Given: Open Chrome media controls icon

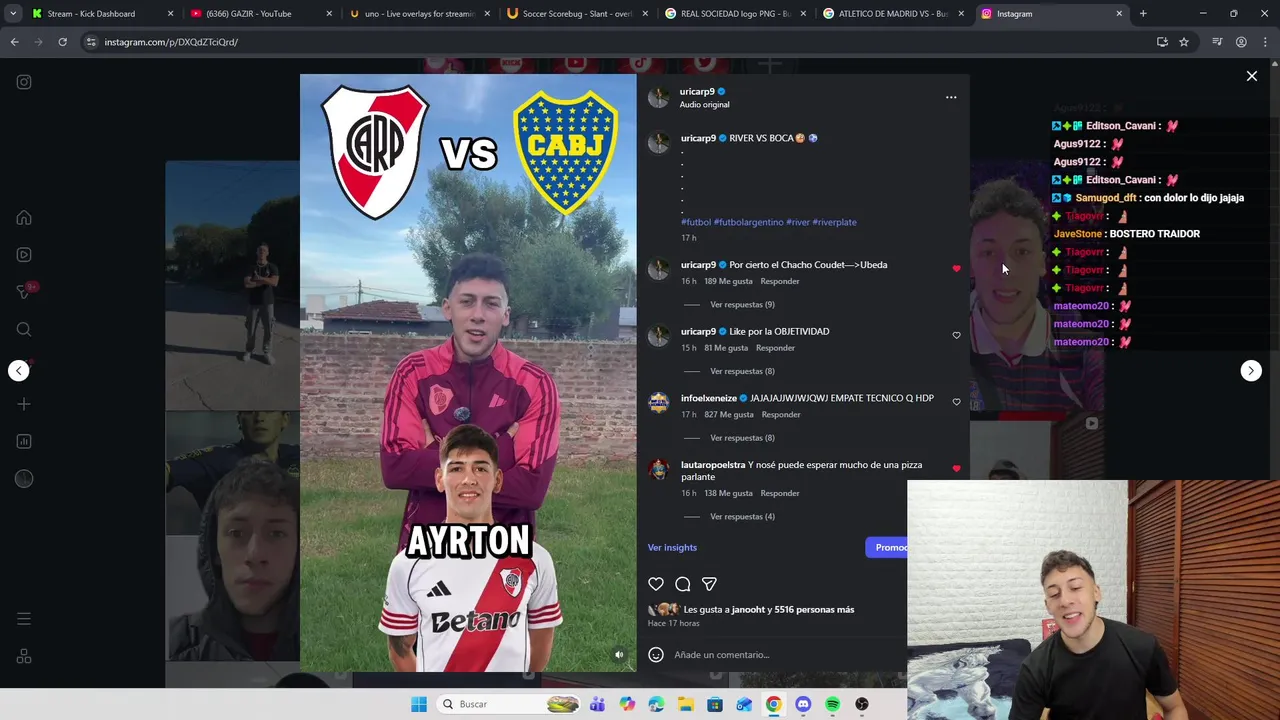Looking at the screenshot, I should pos(1217,42).
